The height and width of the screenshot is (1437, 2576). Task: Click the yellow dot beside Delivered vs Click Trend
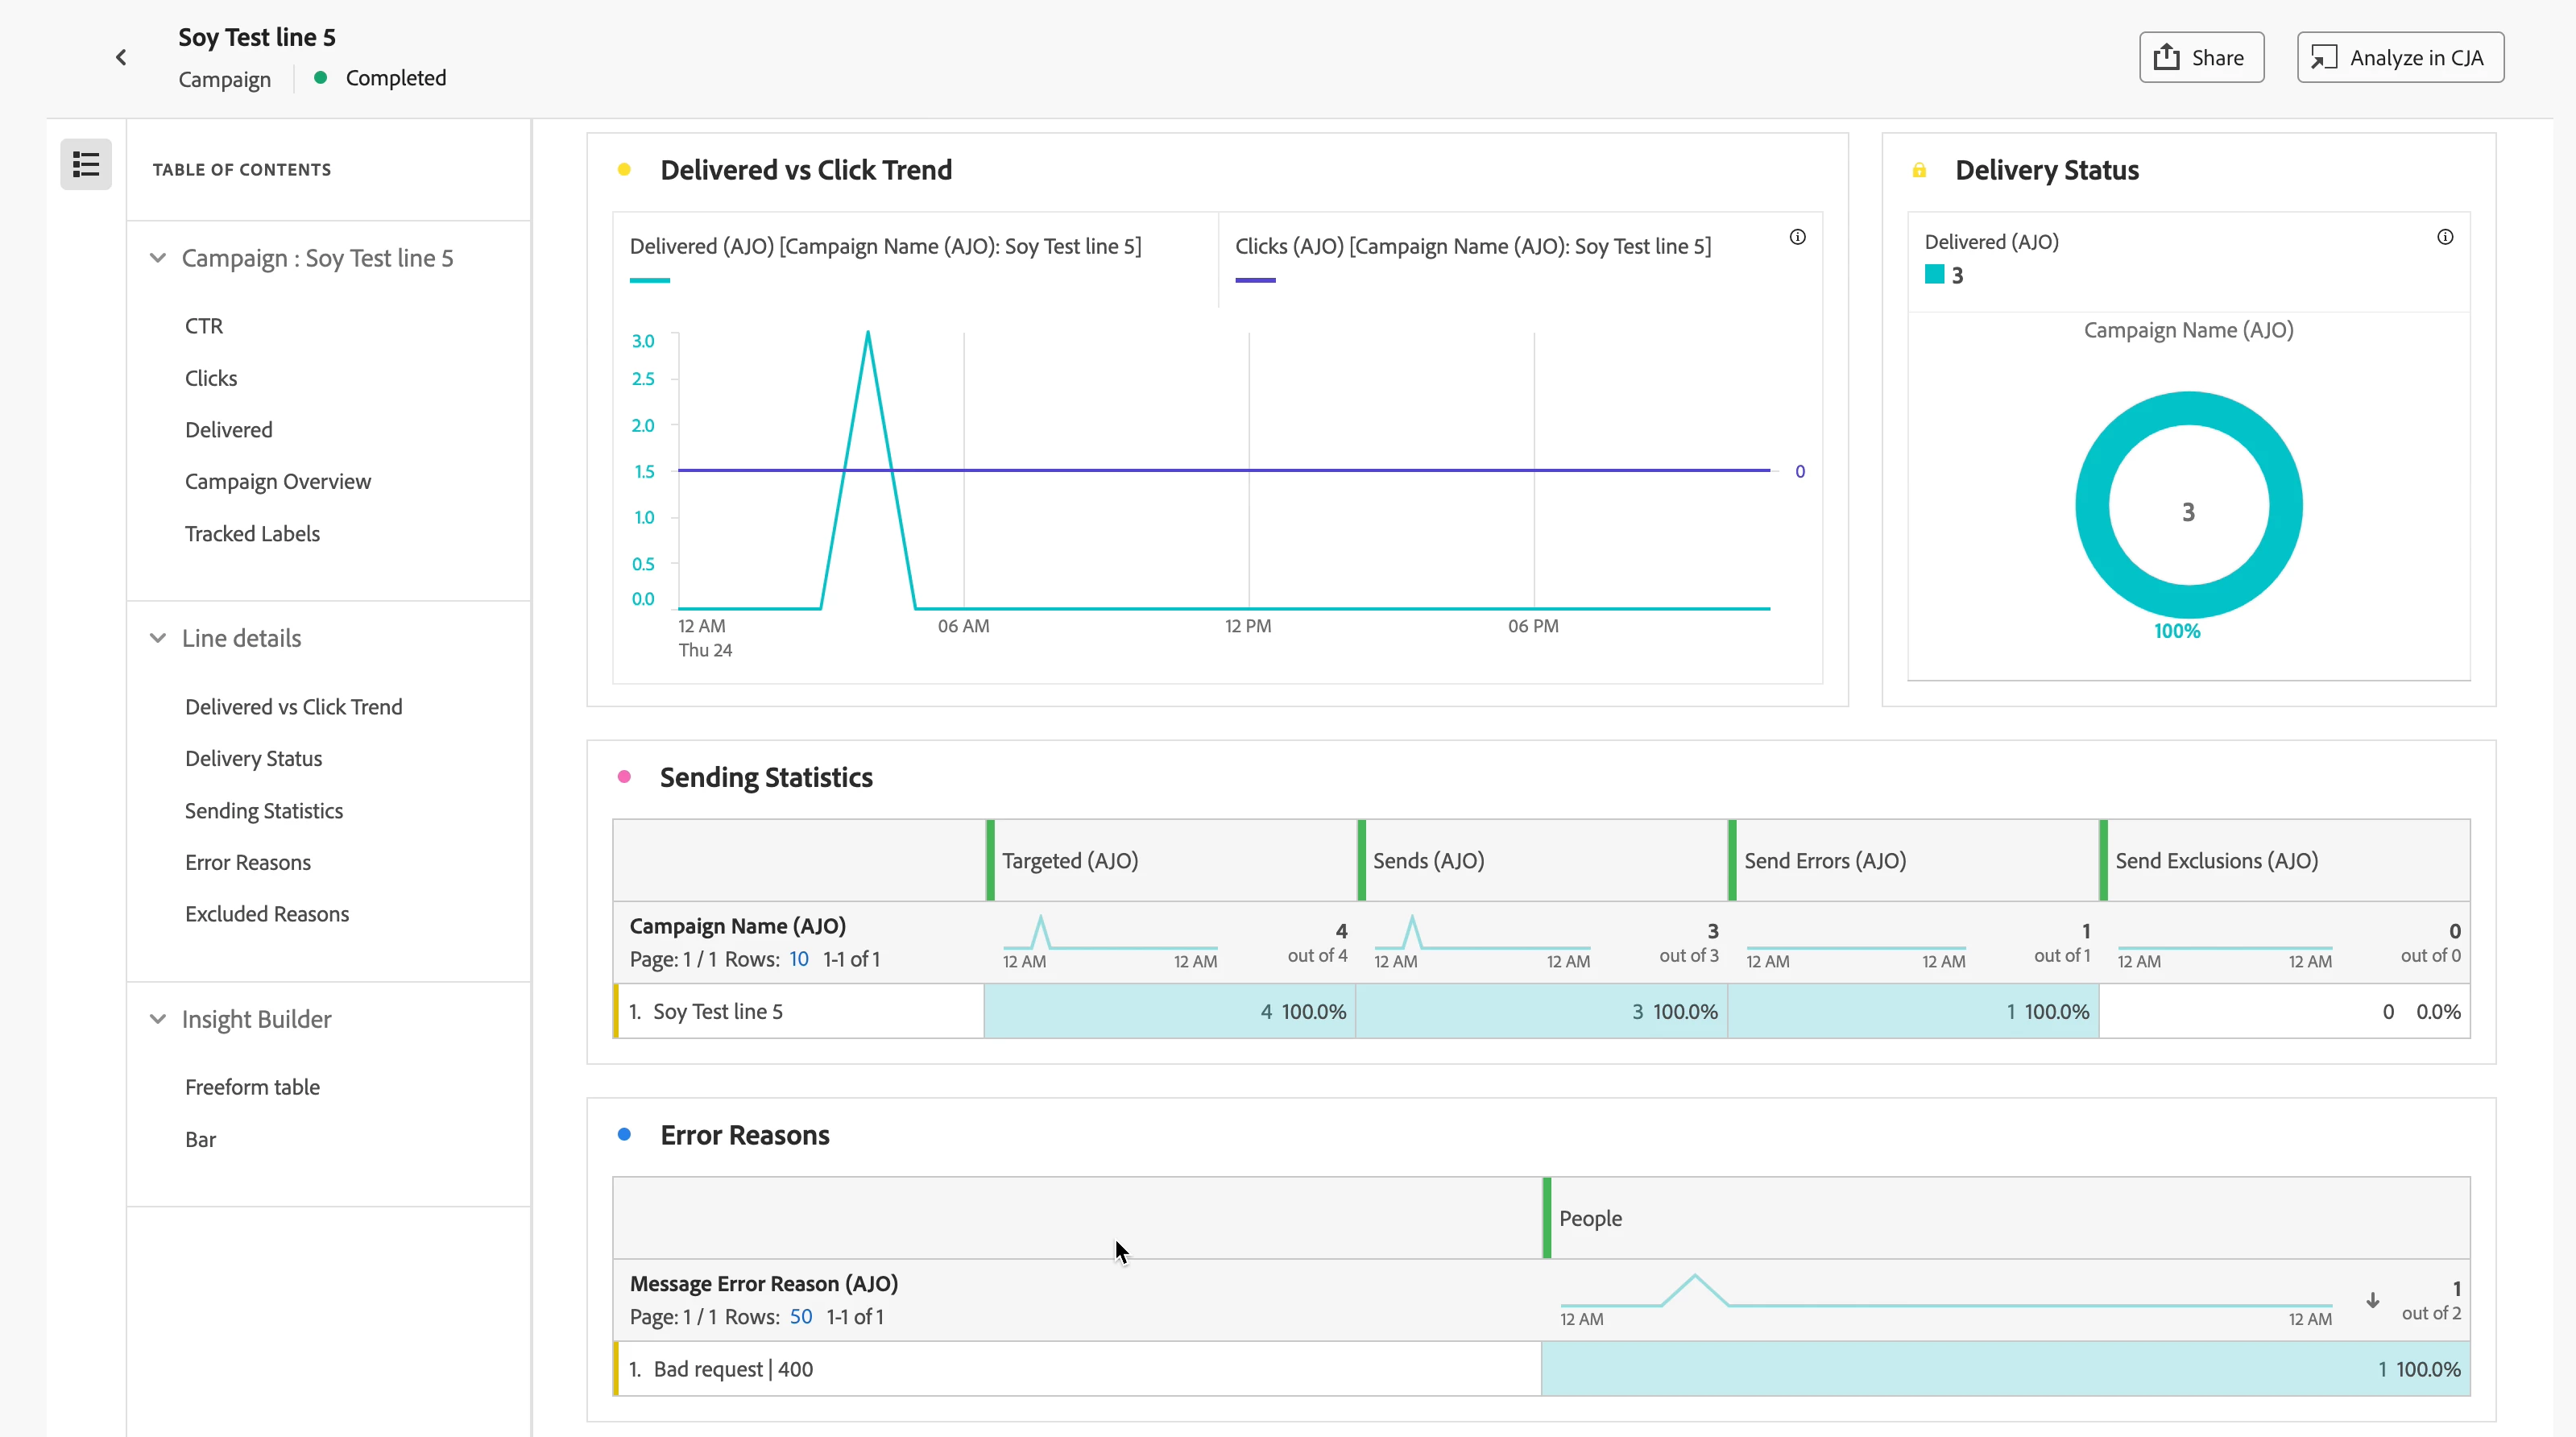[x=624, y=170]
